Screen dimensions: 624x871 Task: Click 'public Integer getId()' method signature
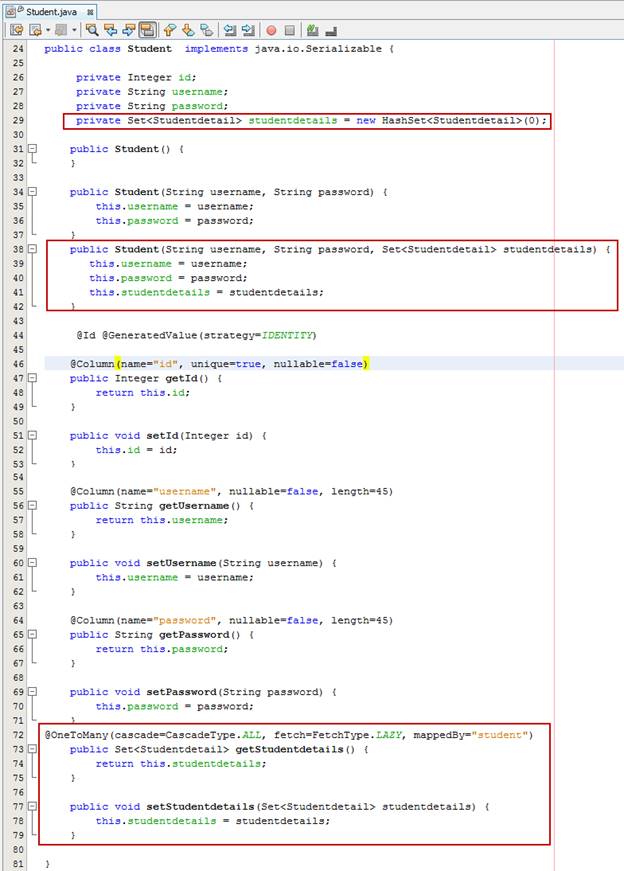(139, 378)
